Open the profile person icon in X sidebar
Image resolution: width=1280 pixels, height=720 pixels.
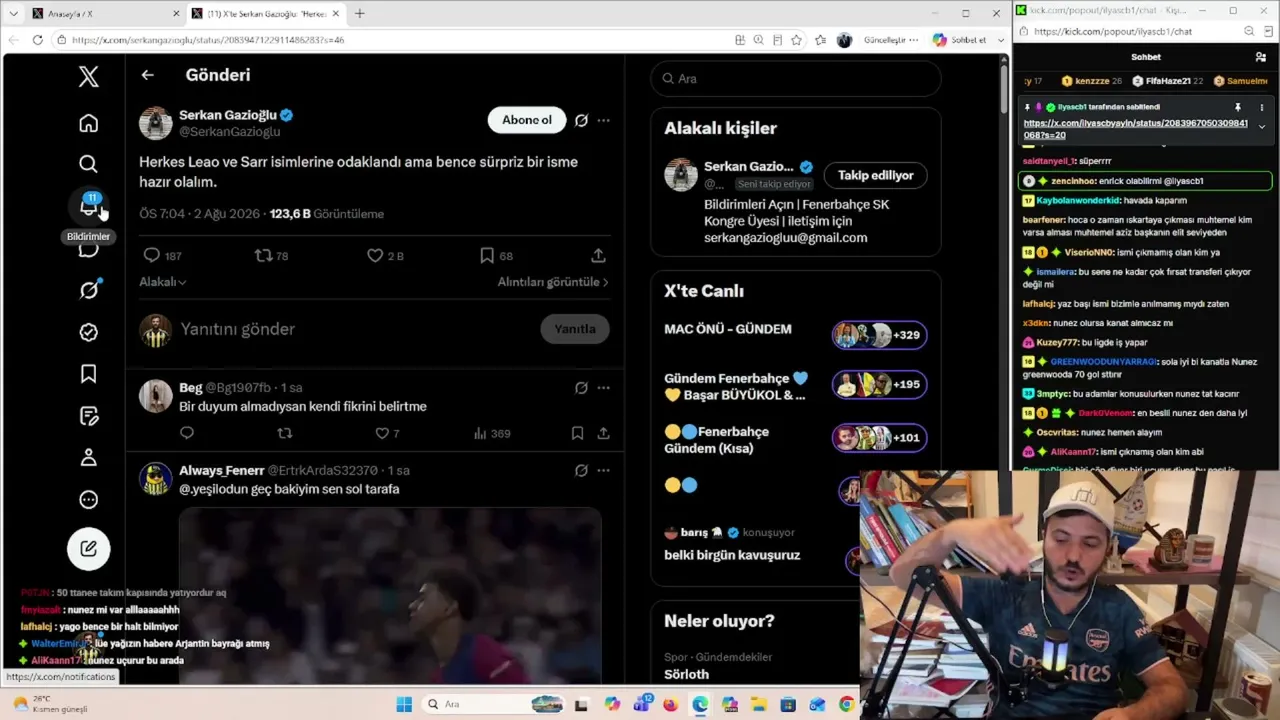click(x=89, y=457)
